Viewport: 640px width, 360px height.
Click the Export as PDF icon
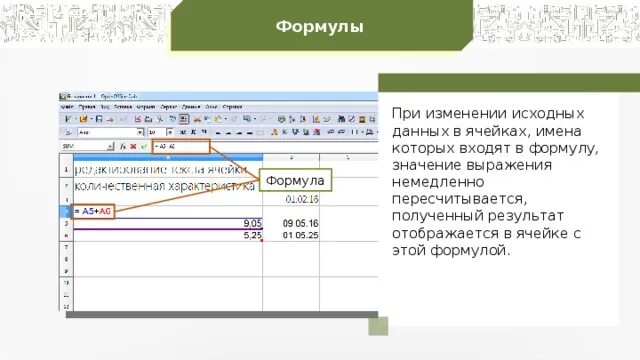138,119
